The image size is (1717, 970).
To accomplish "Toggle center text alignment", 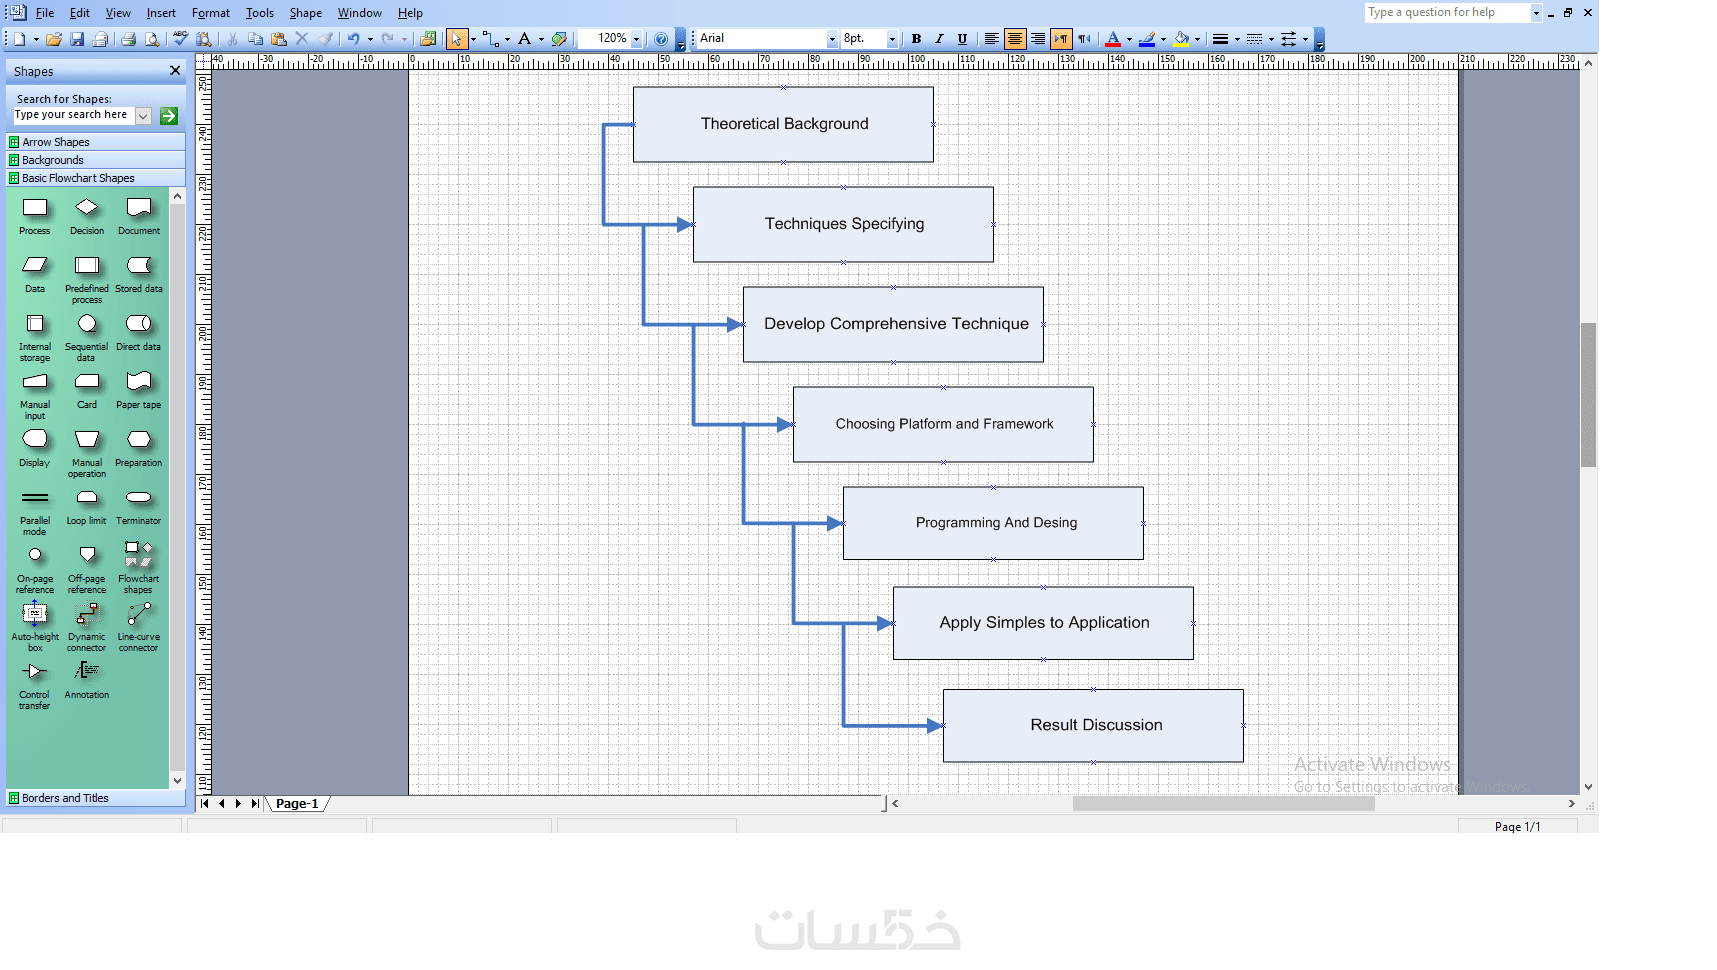I will tap(1015, 39).
